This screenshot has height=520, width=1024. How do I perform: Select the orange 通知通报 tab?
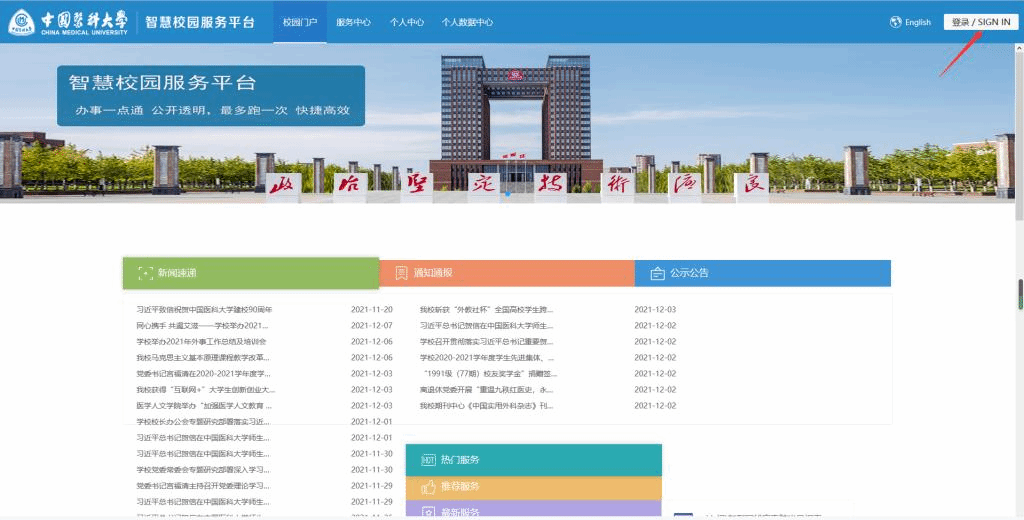pyautogui.click(x=507, y=273)
